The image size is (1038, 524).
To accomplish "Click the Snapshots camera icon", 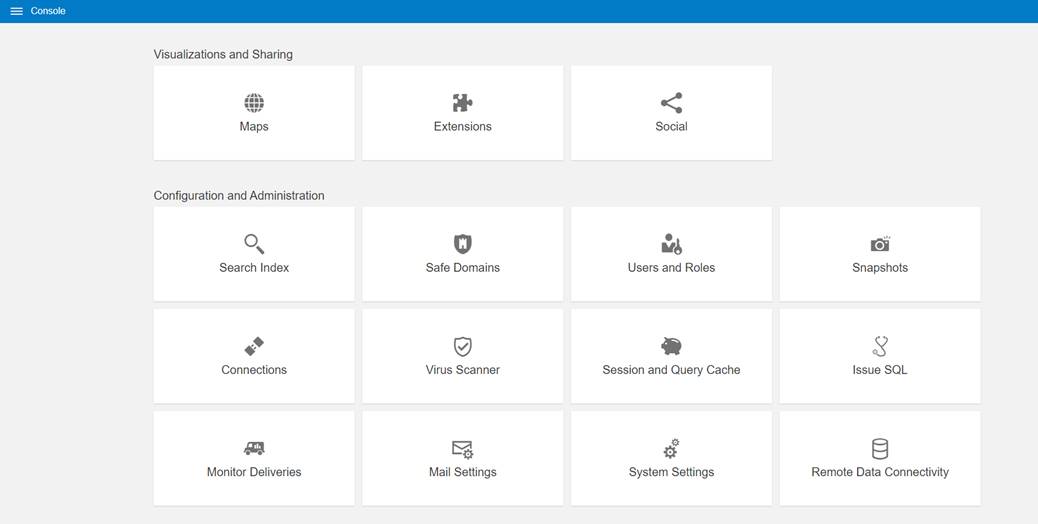I will point(880,244).
